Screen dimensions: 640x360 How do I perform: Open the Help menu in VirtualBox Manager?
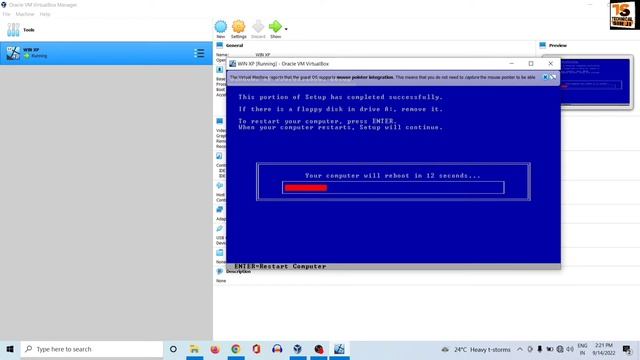(45, 14)
